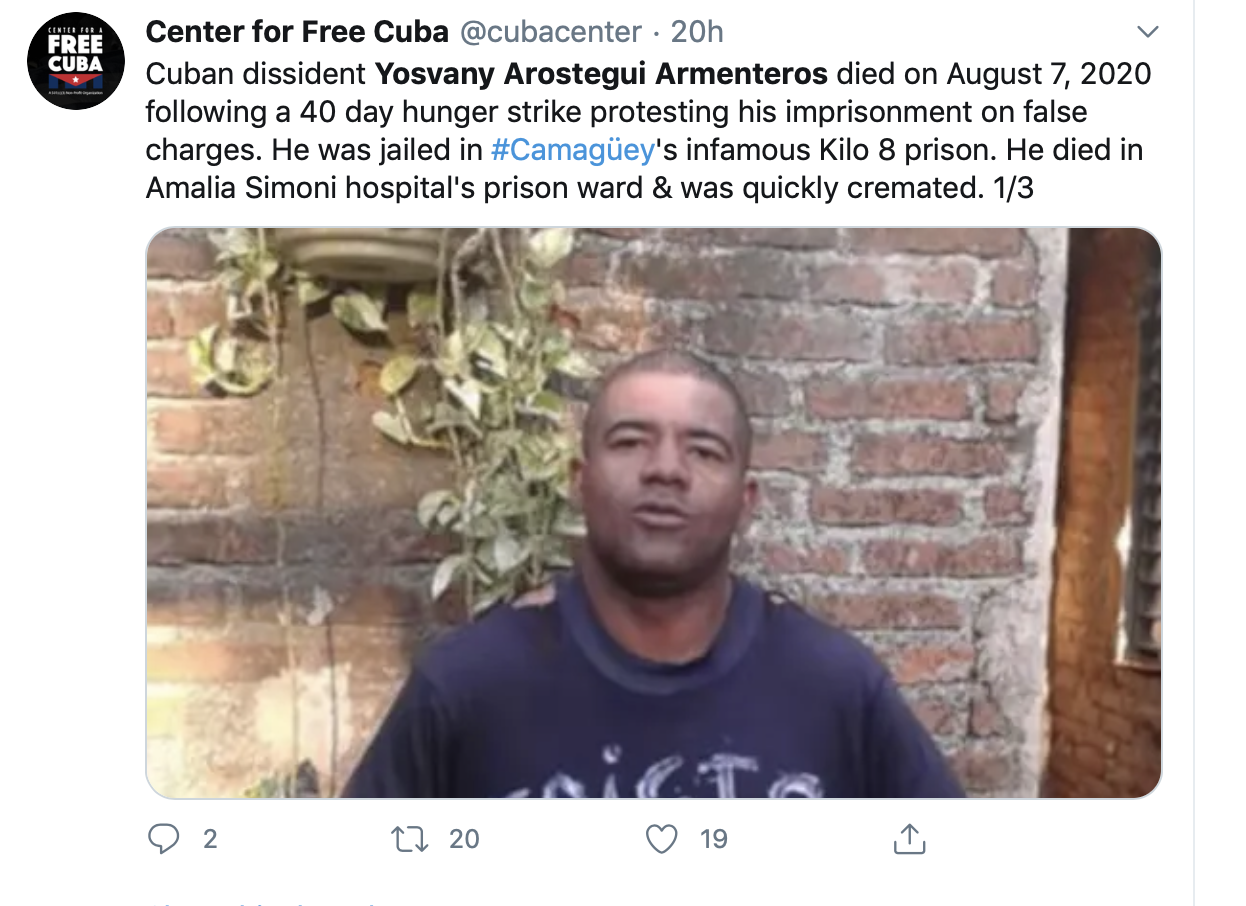Open the @cubacenter handle link
The image size is (1246, 906).
coord(550,32)
